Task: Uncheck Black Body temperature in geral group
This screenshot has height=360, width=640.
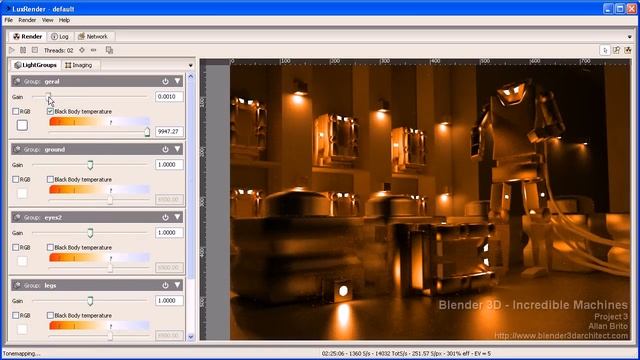Action: tap(50, 111)
